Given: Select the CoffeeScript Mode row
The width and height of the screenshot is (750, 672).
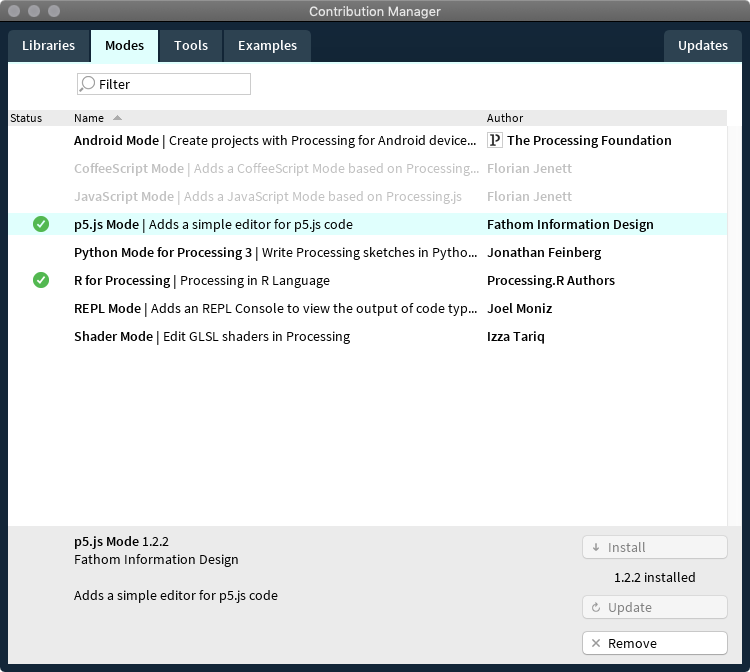Looking at the screenshot, I should click(367, 168).
